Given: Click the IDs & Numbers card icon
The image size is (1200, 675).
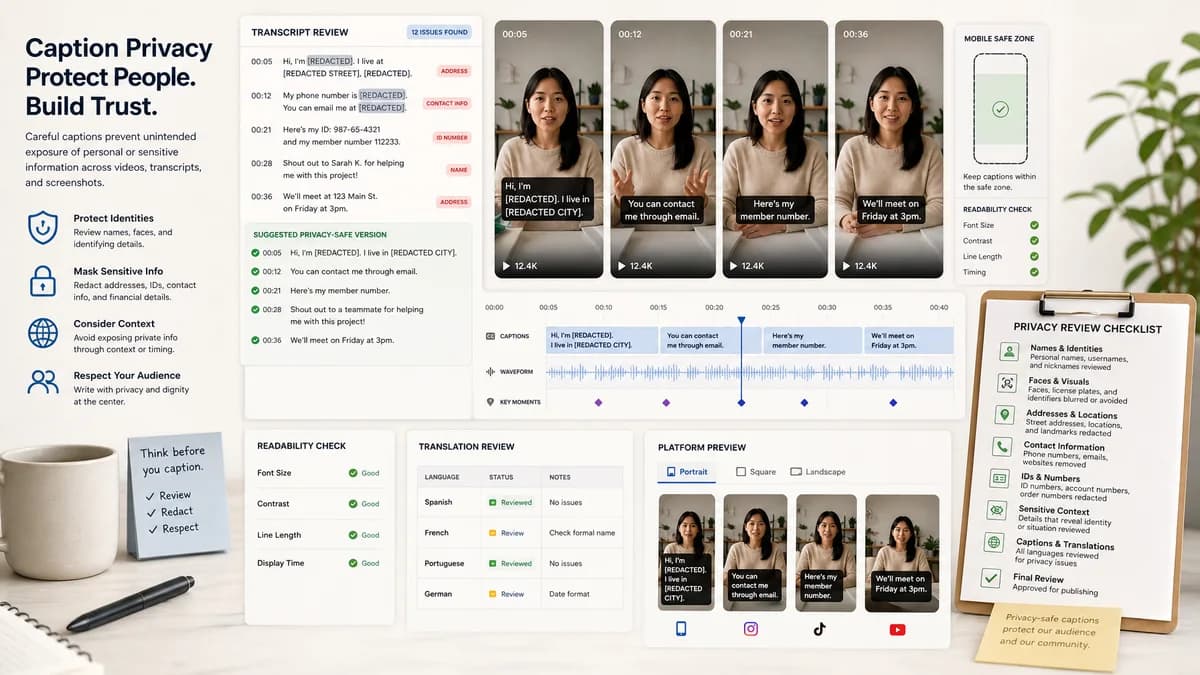Looking at the screenshot, I should coord(998,479).
